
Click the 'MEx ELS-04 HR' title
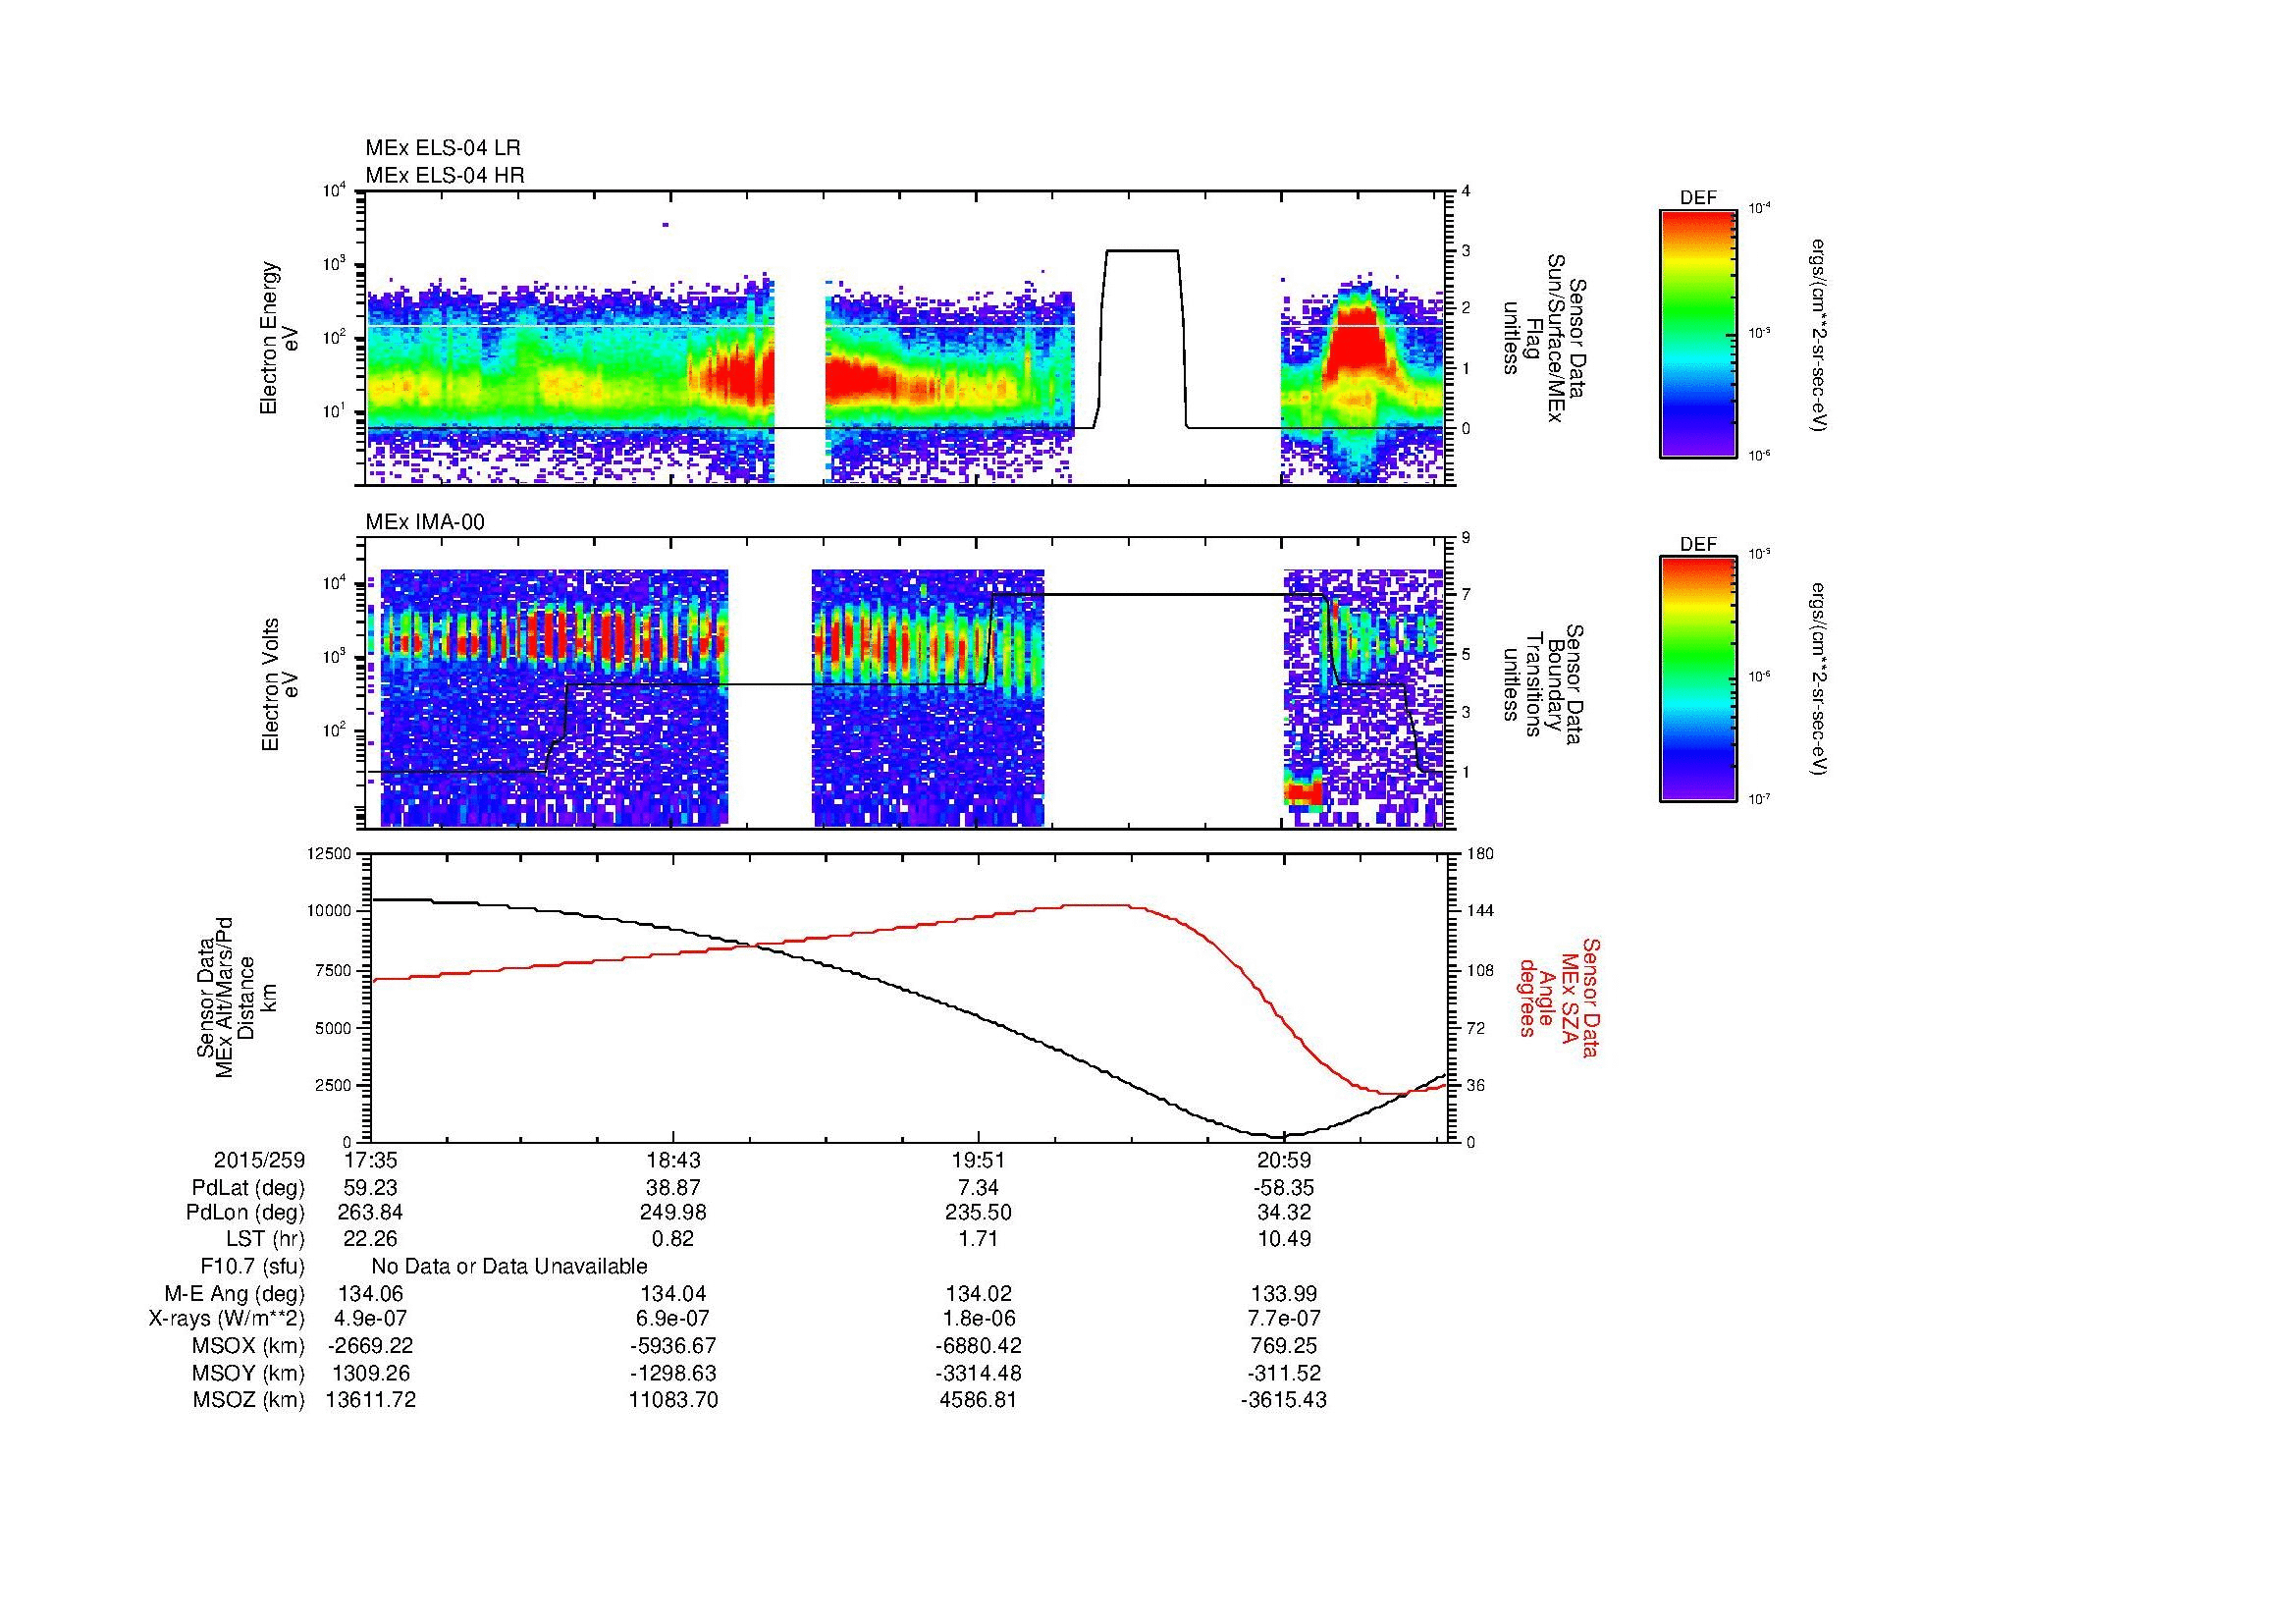coord(445,175)
